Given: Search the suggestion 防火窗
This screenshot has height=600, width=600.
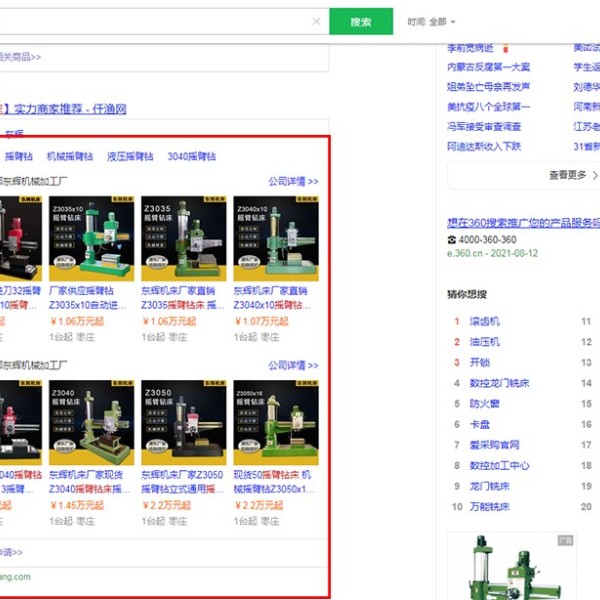Looking at the screenshot, I should [485, 404].
